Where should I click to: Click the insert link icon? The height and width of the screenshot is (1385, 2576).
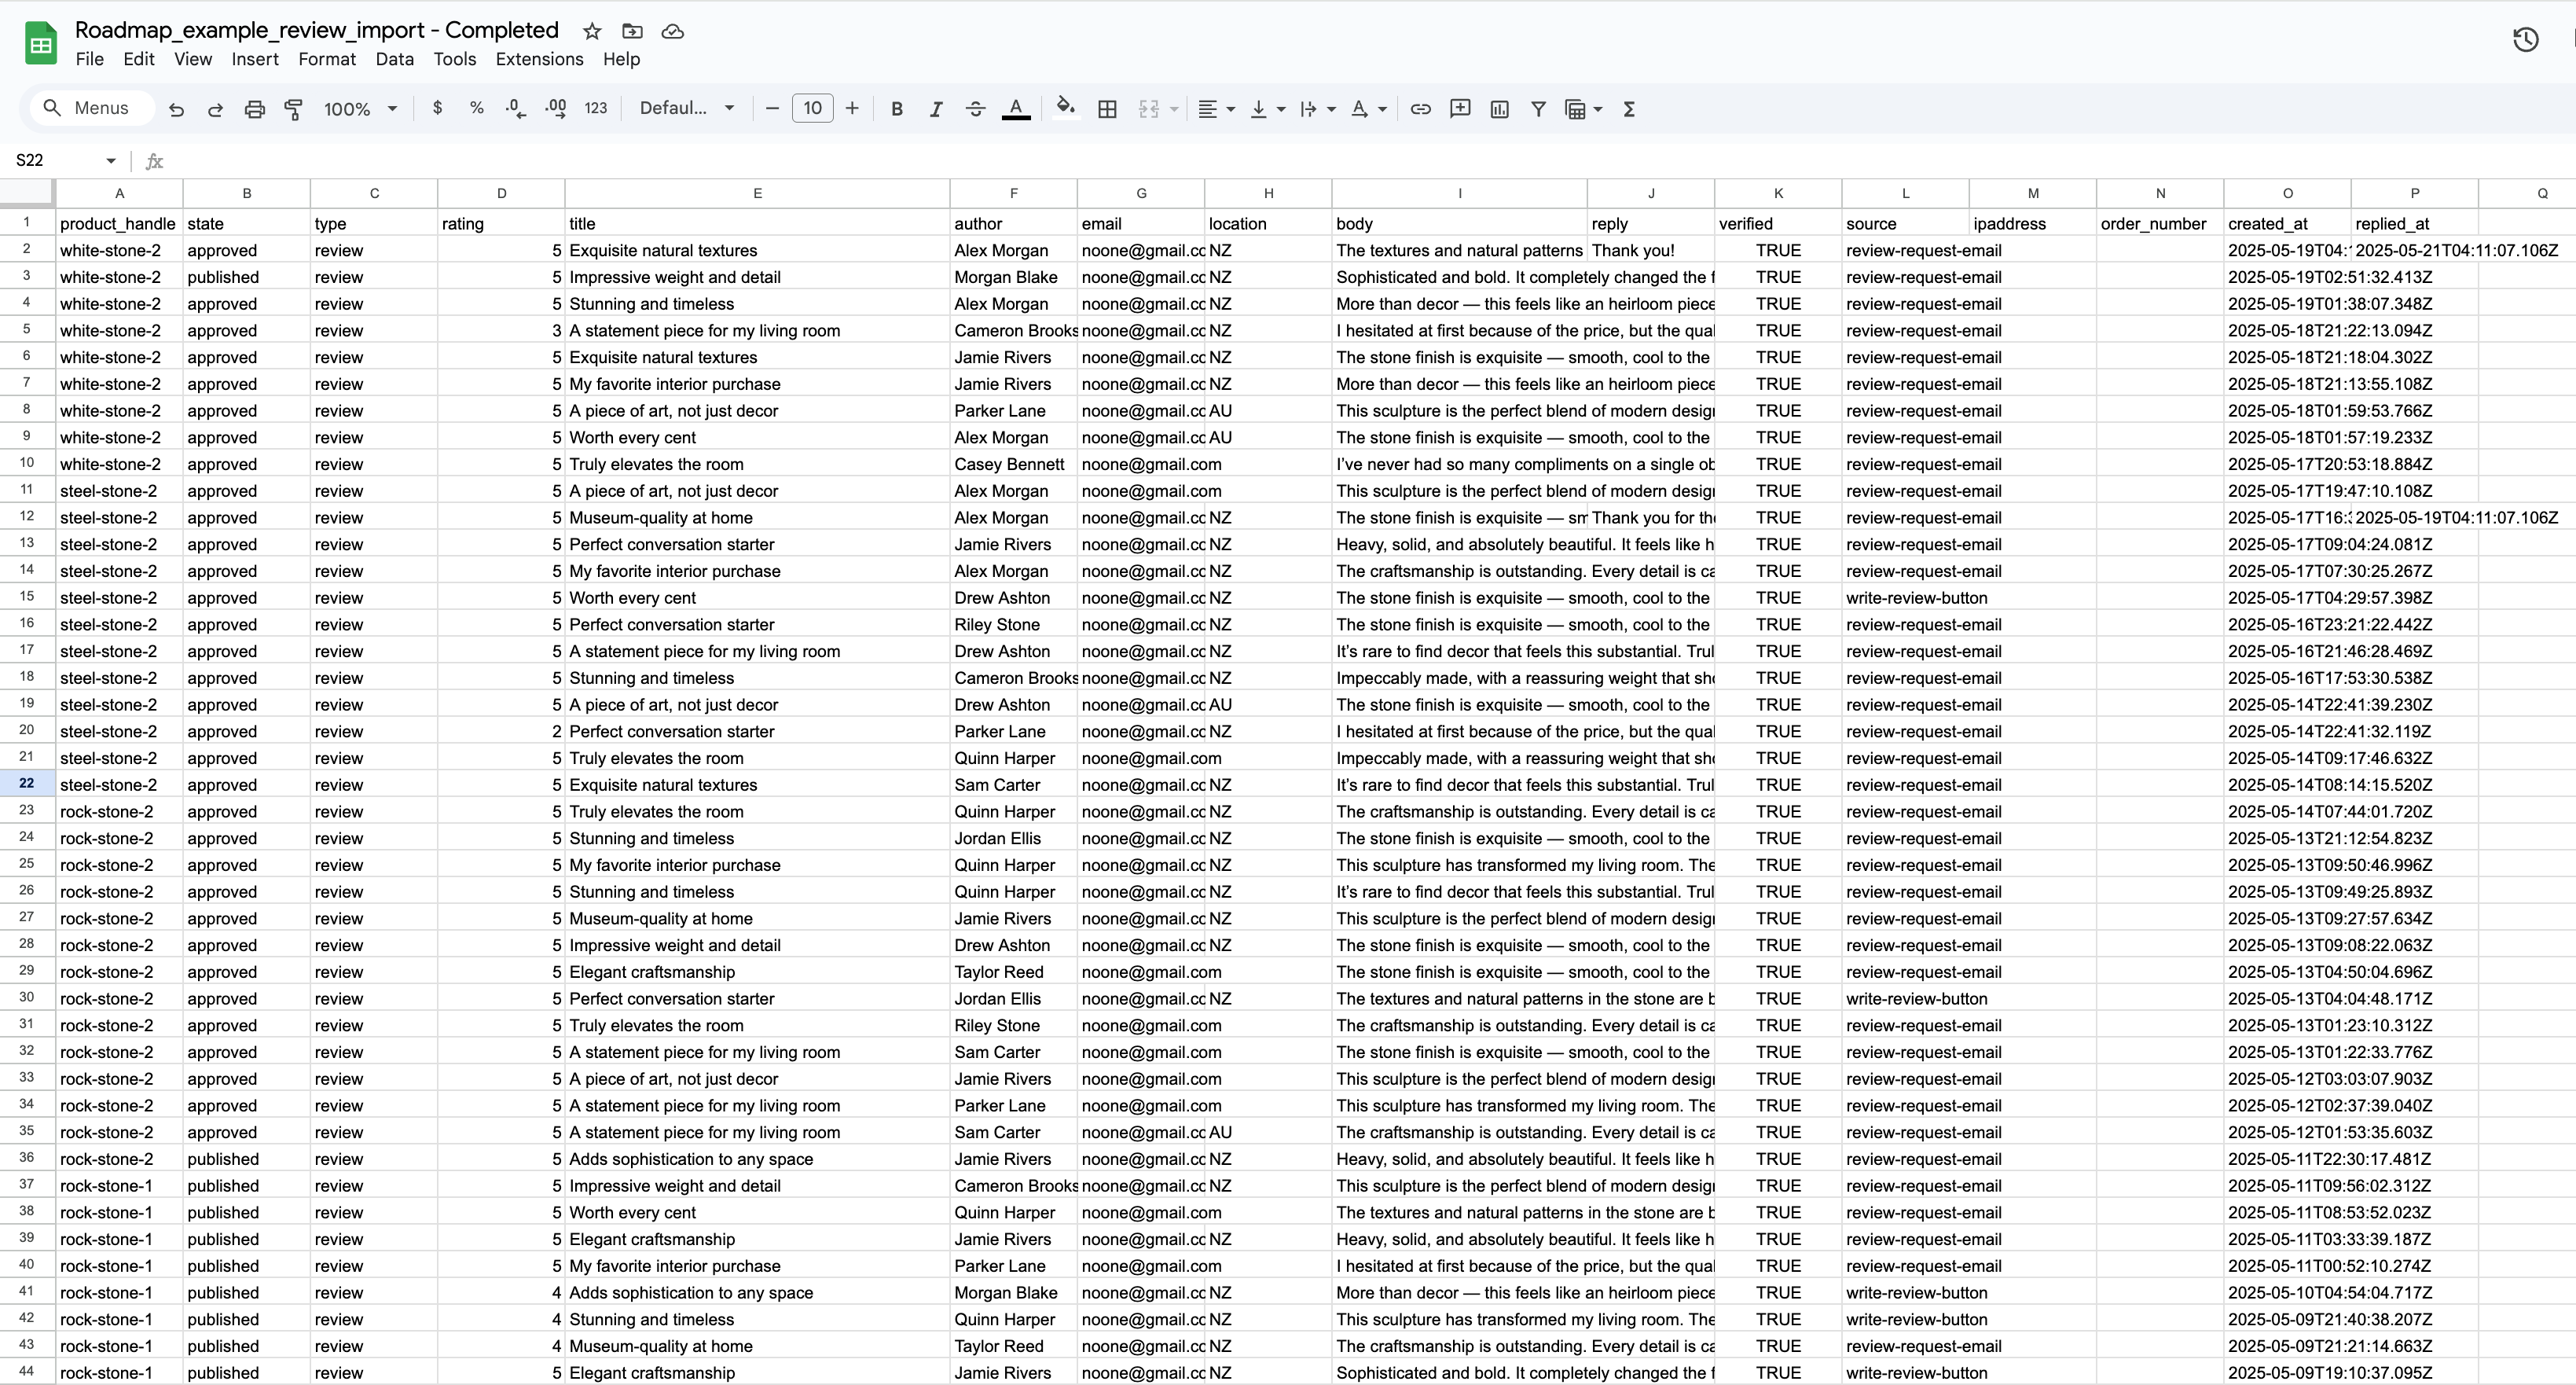[x=1420, y=109]
